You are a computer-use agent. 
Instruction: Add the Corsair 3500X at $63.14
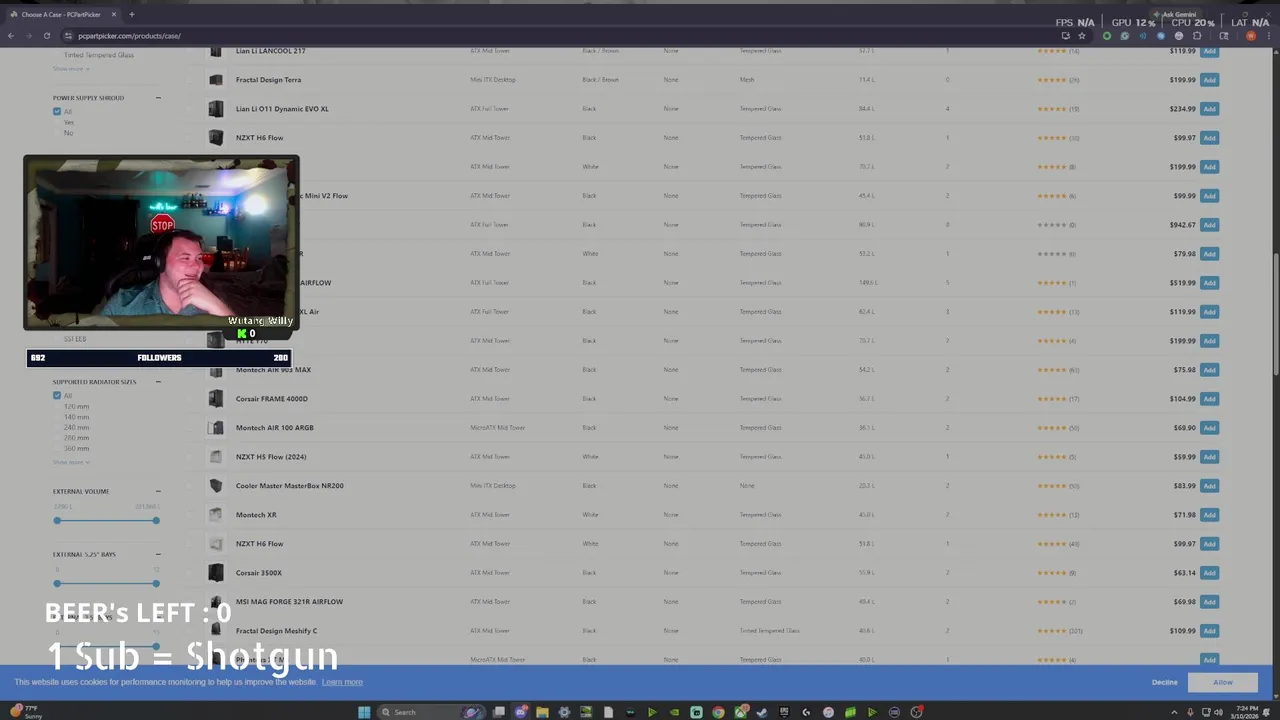(x=1209, y=573)
